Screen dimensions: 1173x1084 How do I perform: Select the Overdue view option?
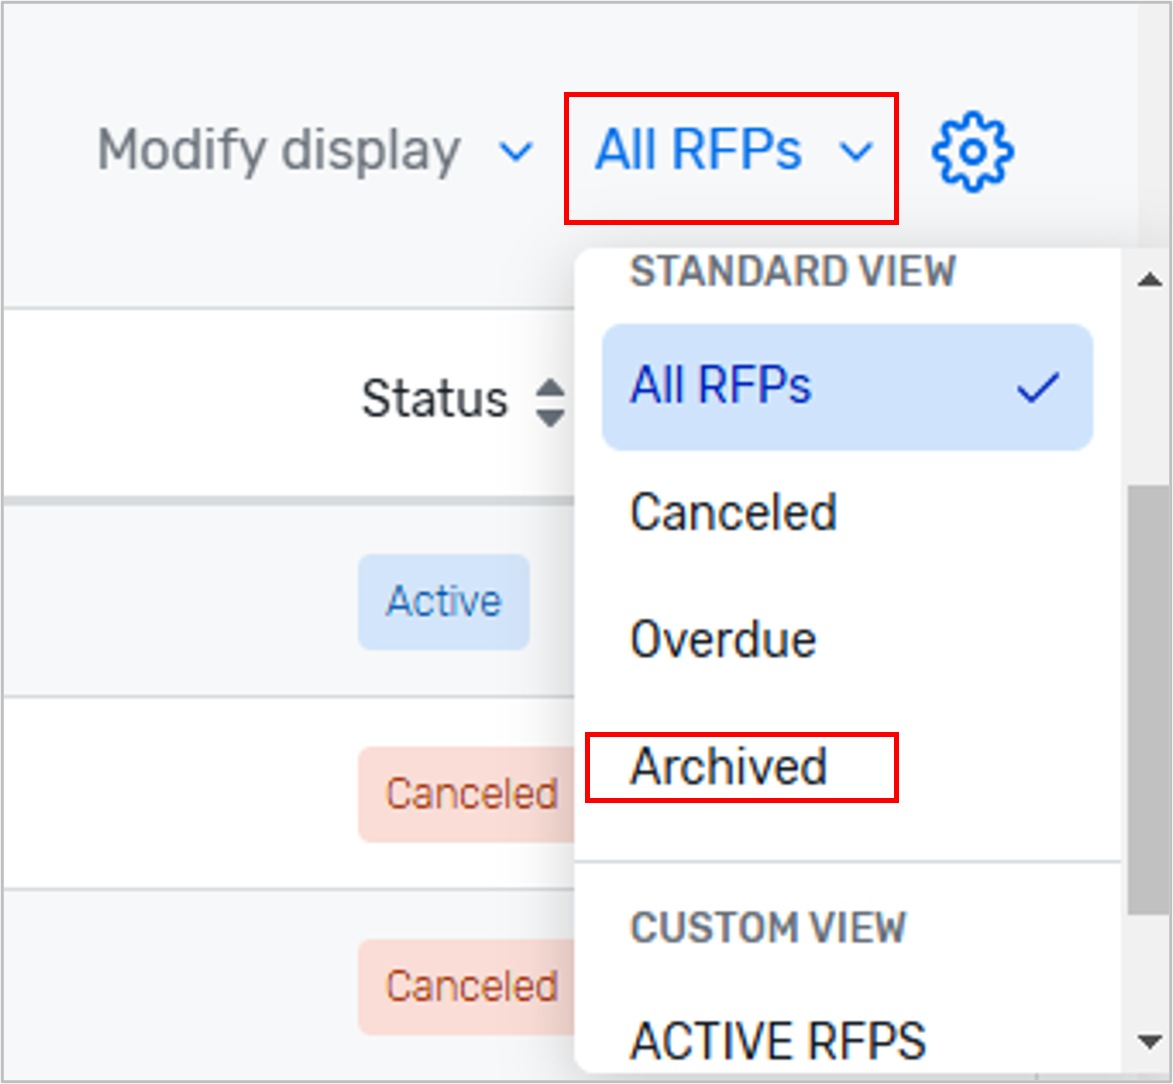point(722,640)
